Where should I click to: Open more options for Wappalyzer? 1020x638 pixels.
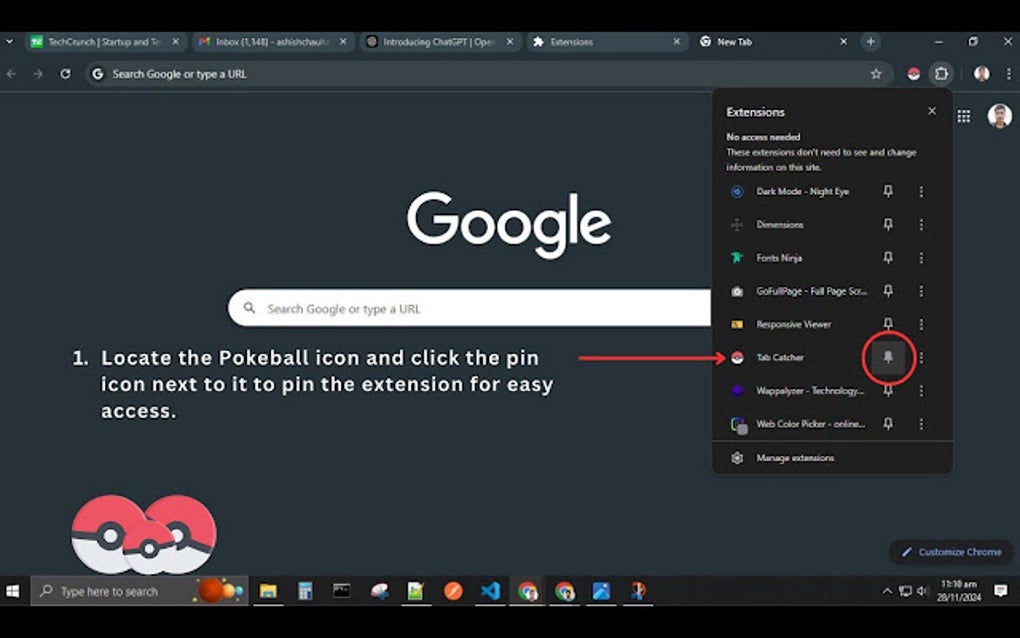(921, 390)
